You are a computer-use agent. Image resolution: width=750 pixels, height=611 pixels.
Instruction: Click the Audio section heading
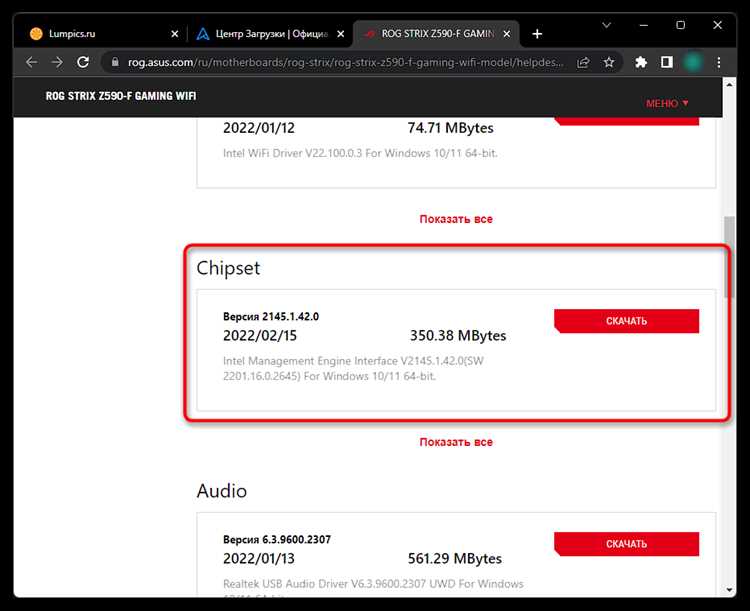click(221, 491)
